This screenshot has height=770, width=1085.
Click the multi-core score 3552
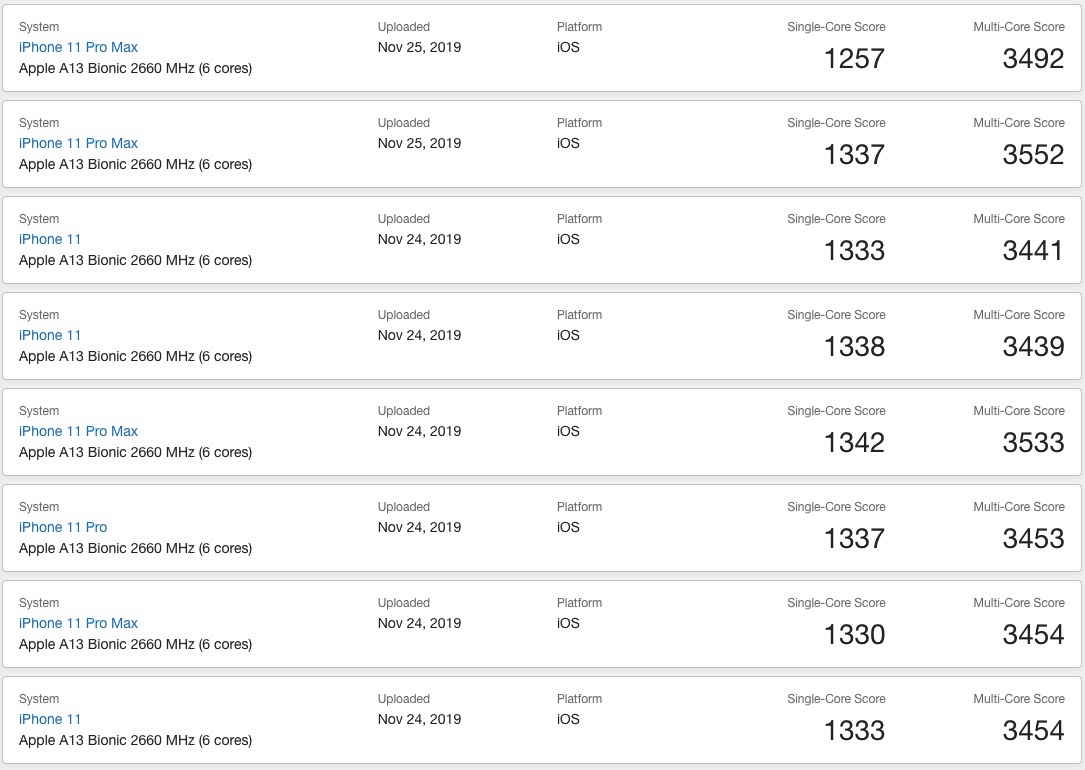click(x=1033, y=155)
